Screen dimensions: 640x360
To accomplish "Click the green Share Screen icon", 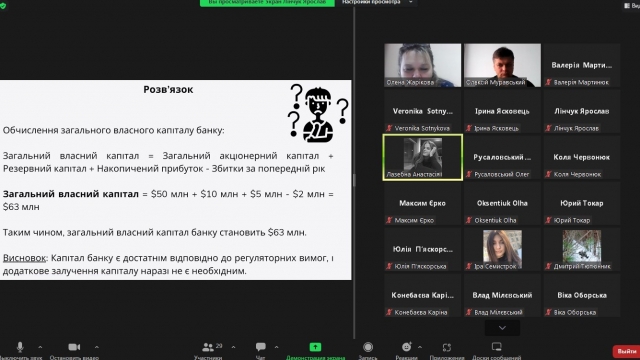I will coord(315,347).
